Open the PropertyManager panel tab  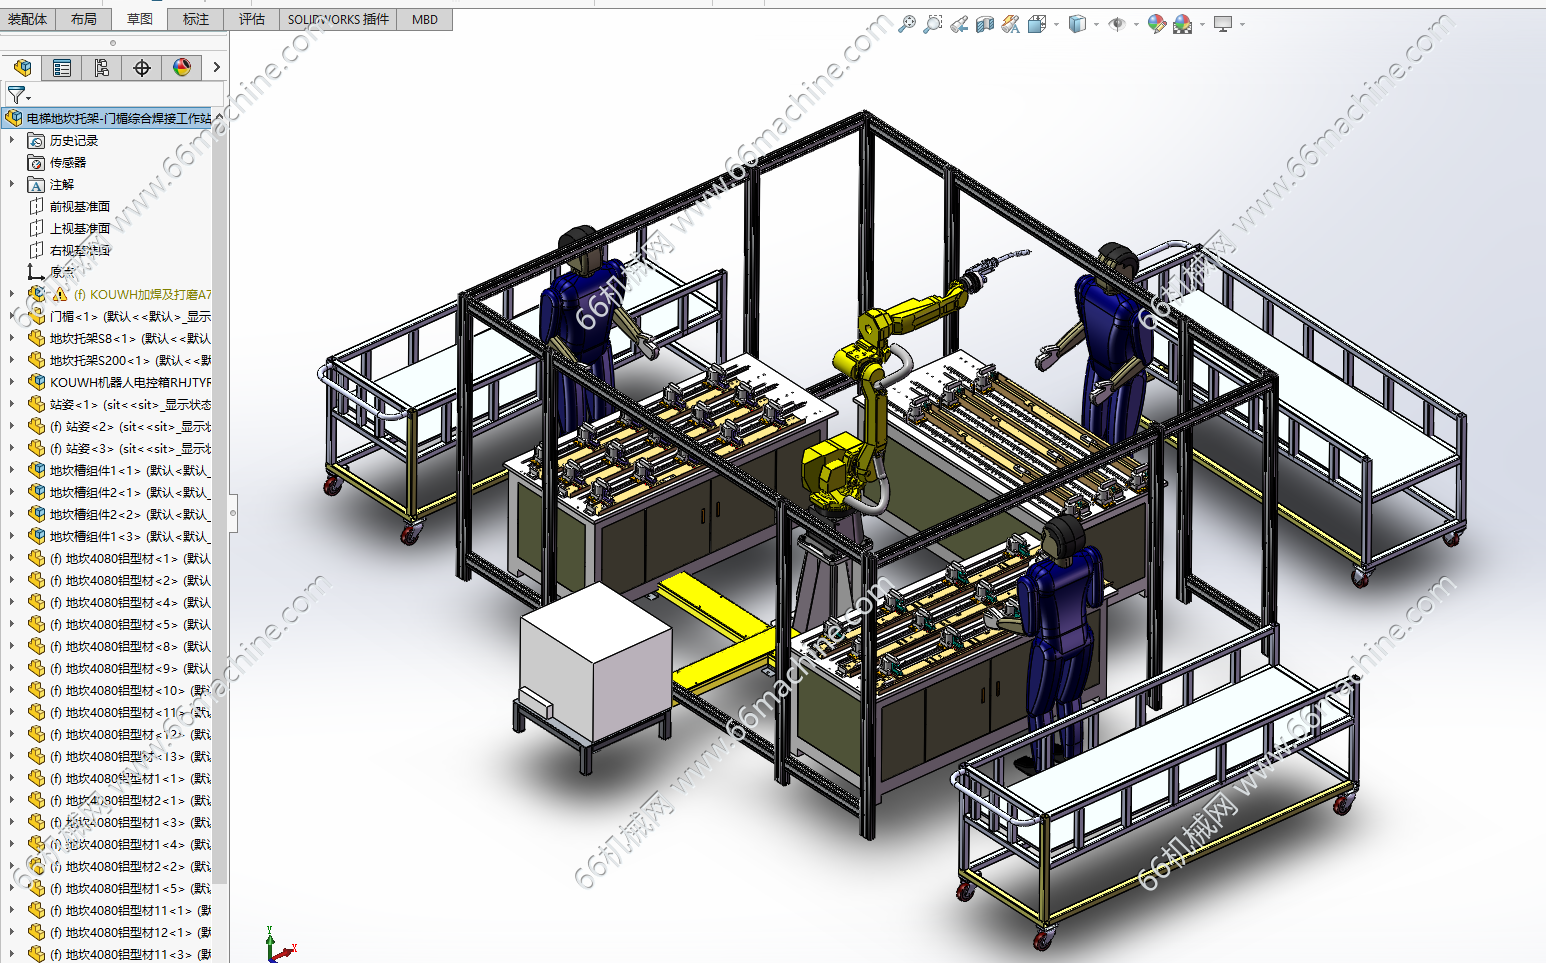coord(62,68)
